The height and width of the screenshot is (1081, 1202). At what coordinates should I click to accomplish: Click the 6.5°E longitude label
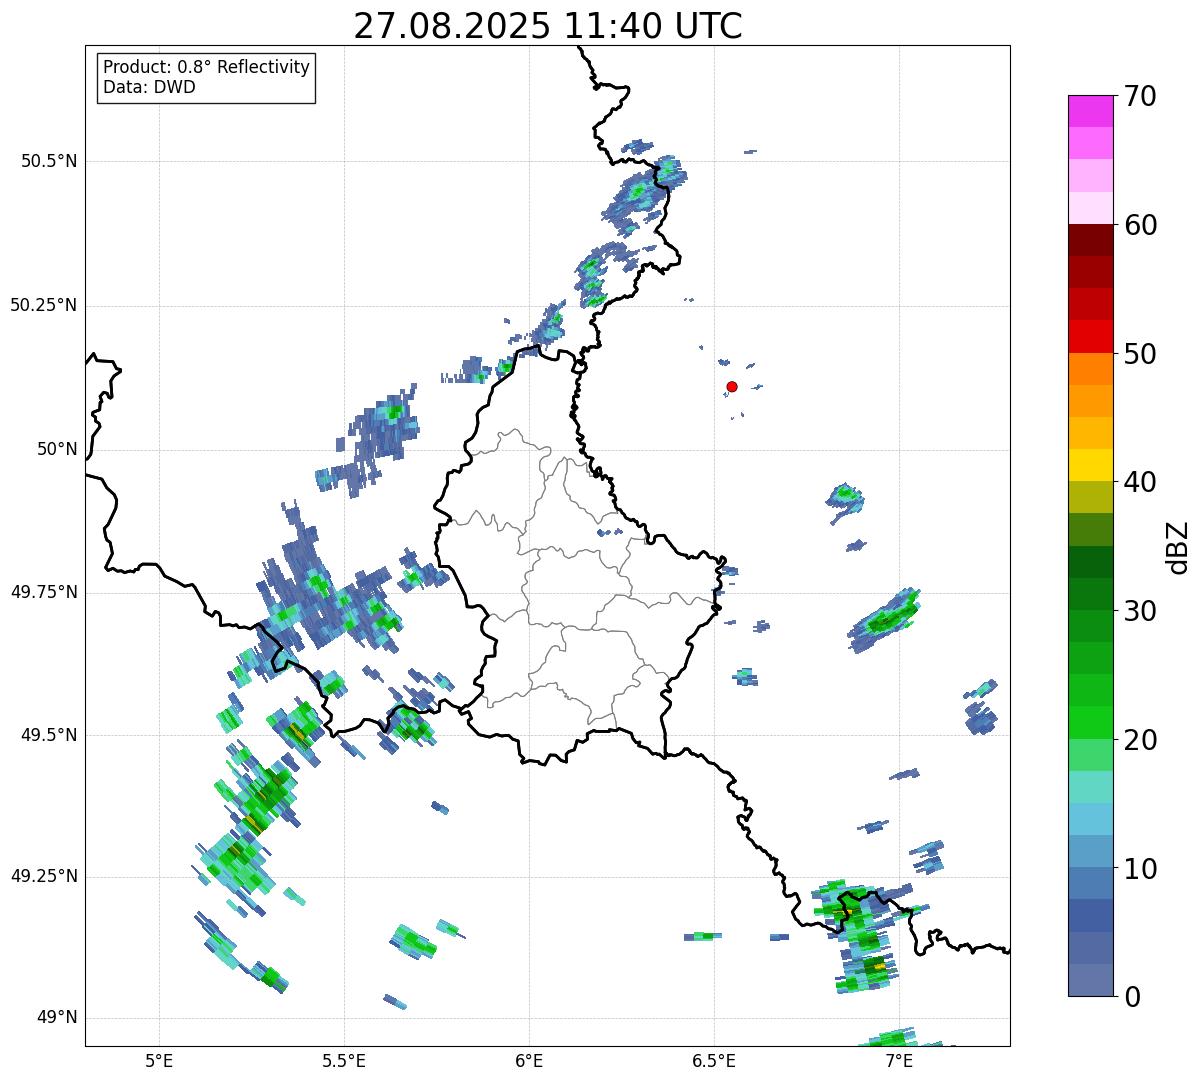point(714,1060)
